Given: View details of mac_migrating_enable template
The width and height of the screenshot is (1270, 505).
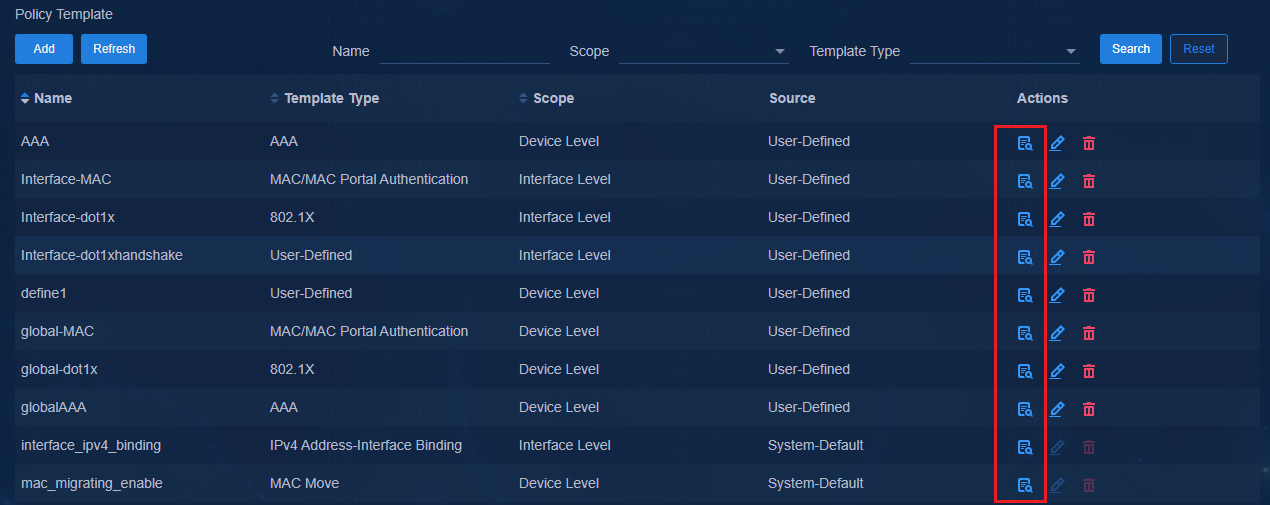Looking at the screenshot, I should [1024, 485].
